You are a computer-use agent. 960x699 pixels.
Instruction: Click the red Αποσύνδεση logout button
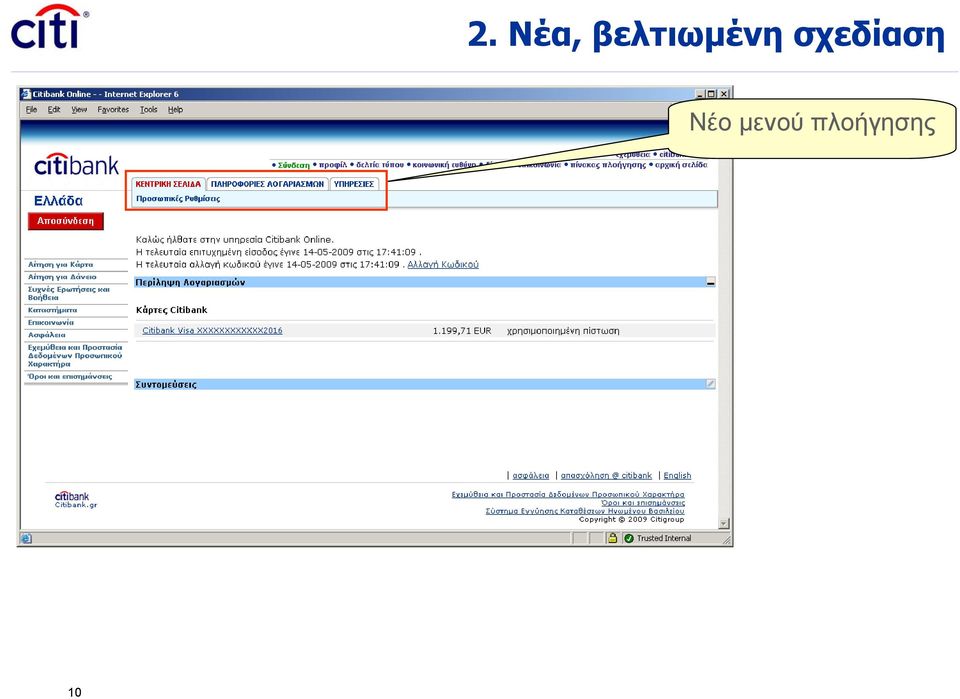[66, 221]
